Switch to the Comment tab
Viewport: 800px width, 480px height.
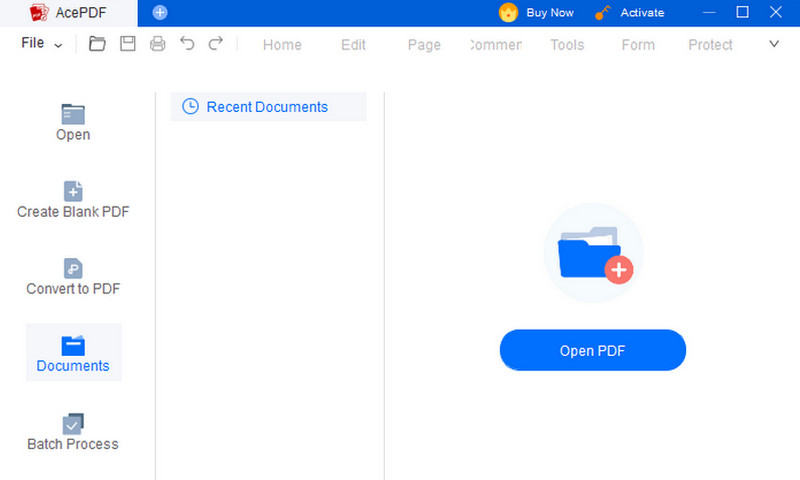pos(495,45)
